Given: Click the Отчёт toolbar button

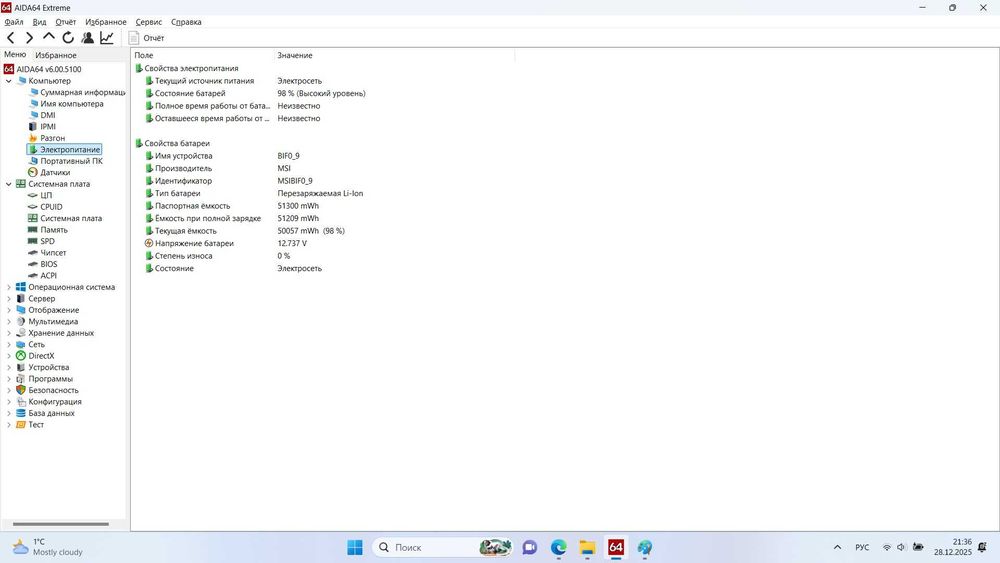Looking at the screenshot, I should [147, 38].
